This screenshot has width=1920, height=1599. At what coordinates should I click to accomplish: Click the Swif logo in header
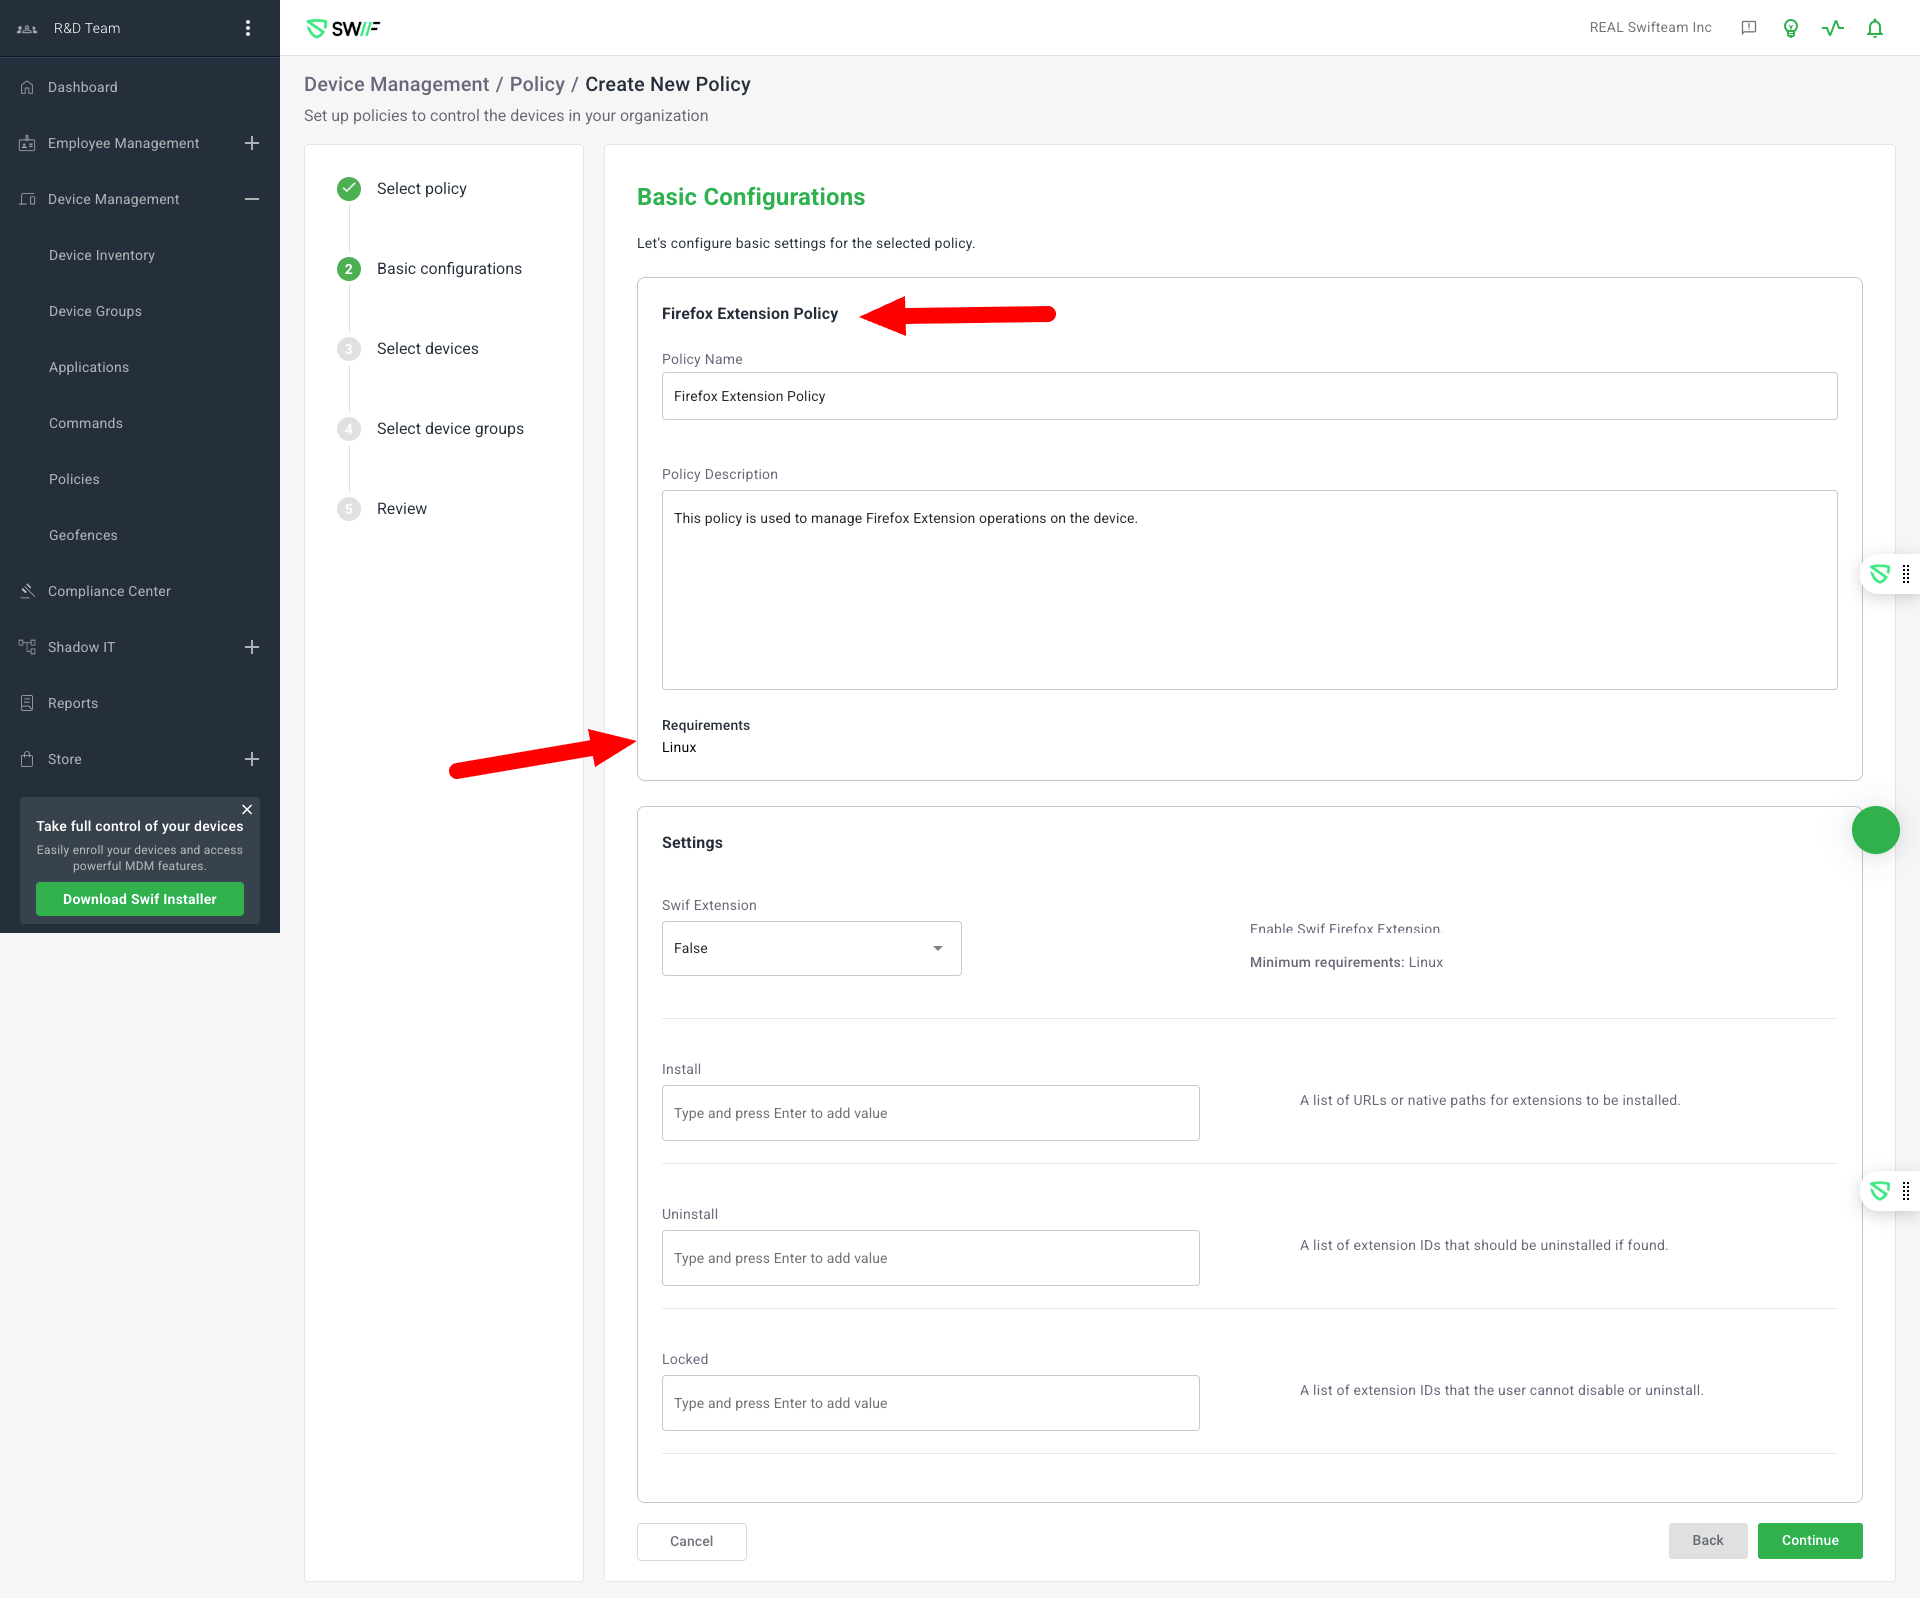[343, 28]
